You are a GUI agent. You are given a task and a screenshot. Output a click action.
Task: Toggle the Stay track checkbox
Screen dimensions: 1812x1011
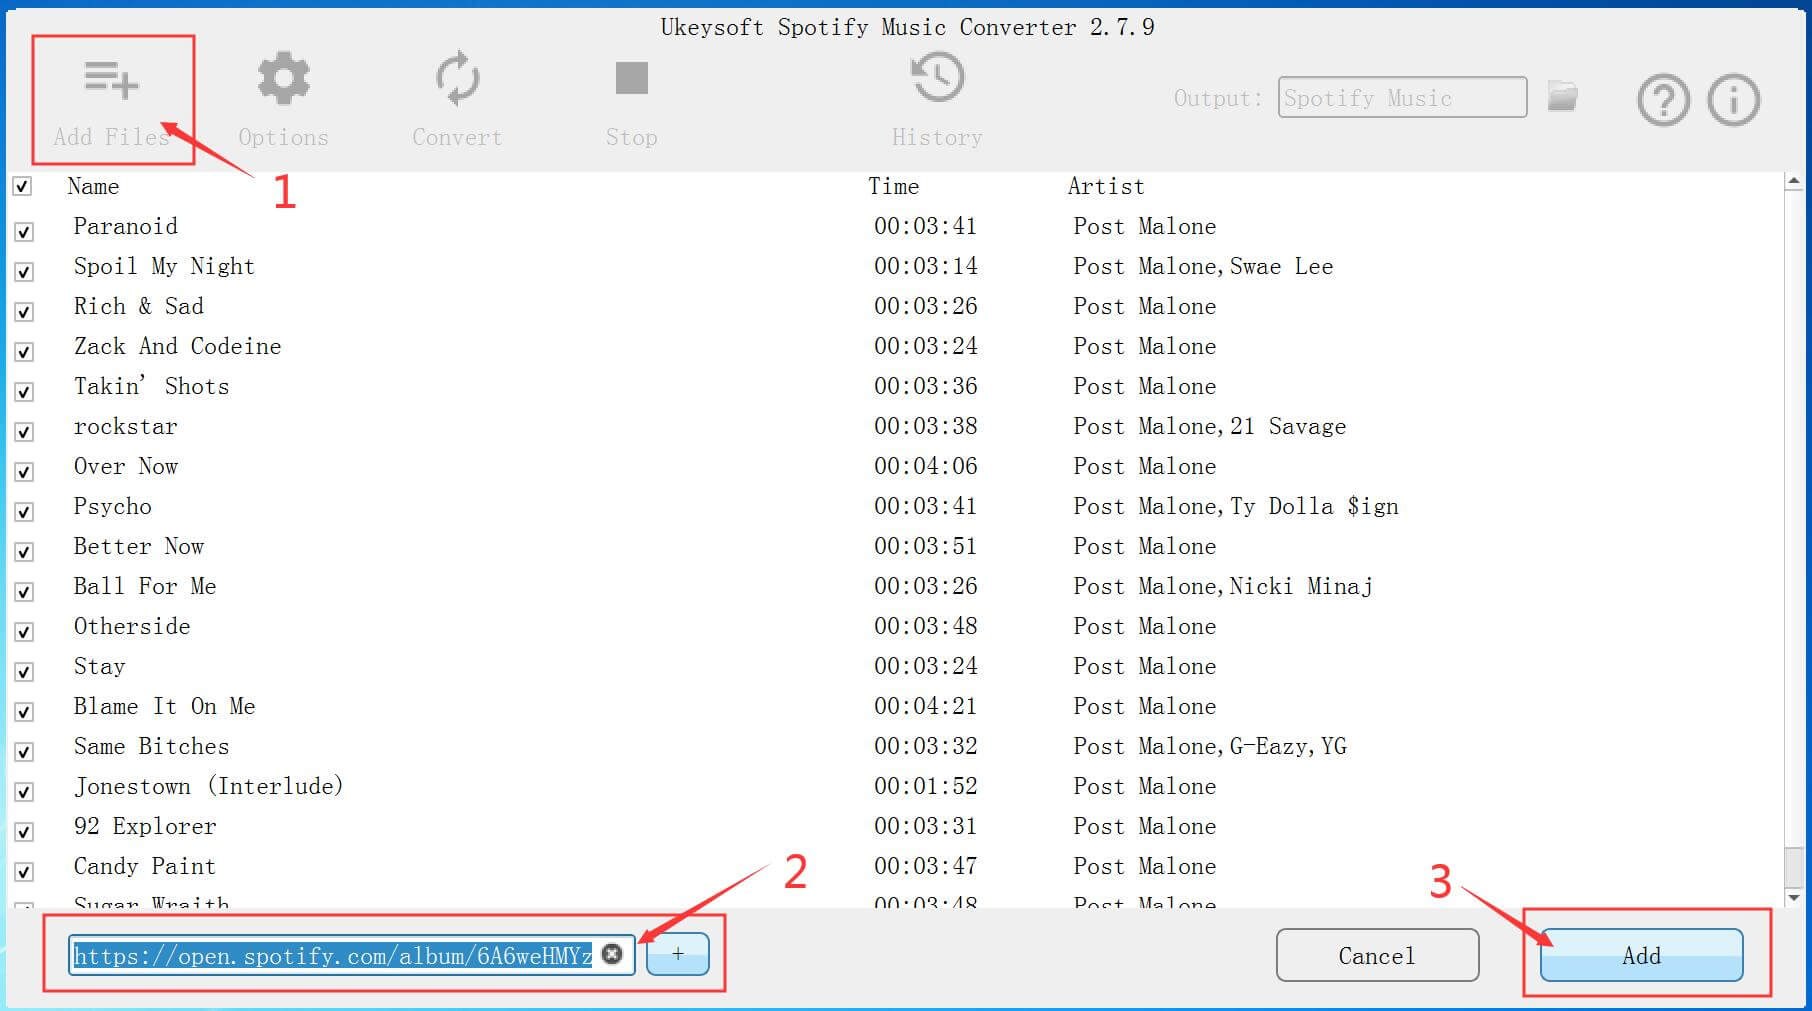point(24,672)
